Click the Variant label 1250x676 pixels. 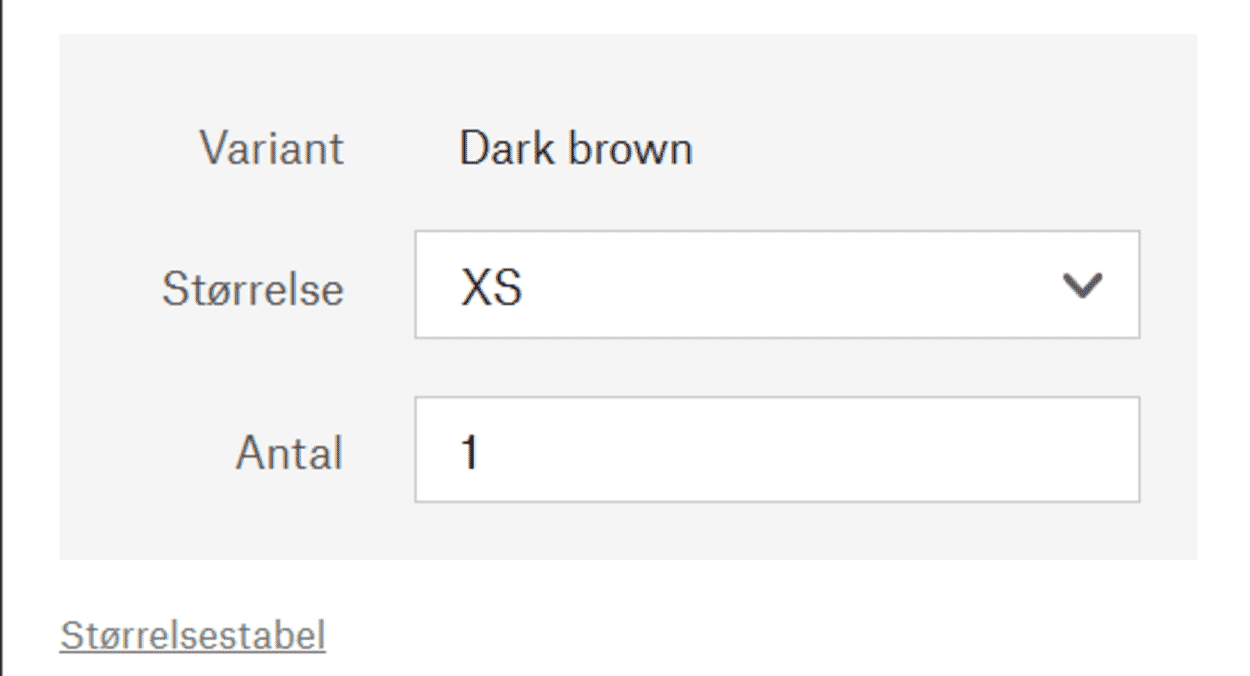[271, 149]
